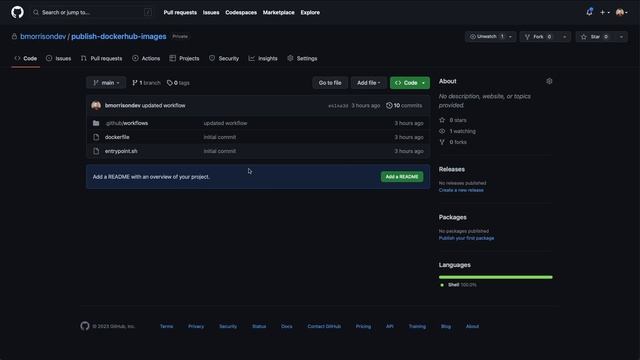Click the footer GitHub logo icon
This screenshot has height=360, width=640.
pyautogui.click(x=84, y=326)
